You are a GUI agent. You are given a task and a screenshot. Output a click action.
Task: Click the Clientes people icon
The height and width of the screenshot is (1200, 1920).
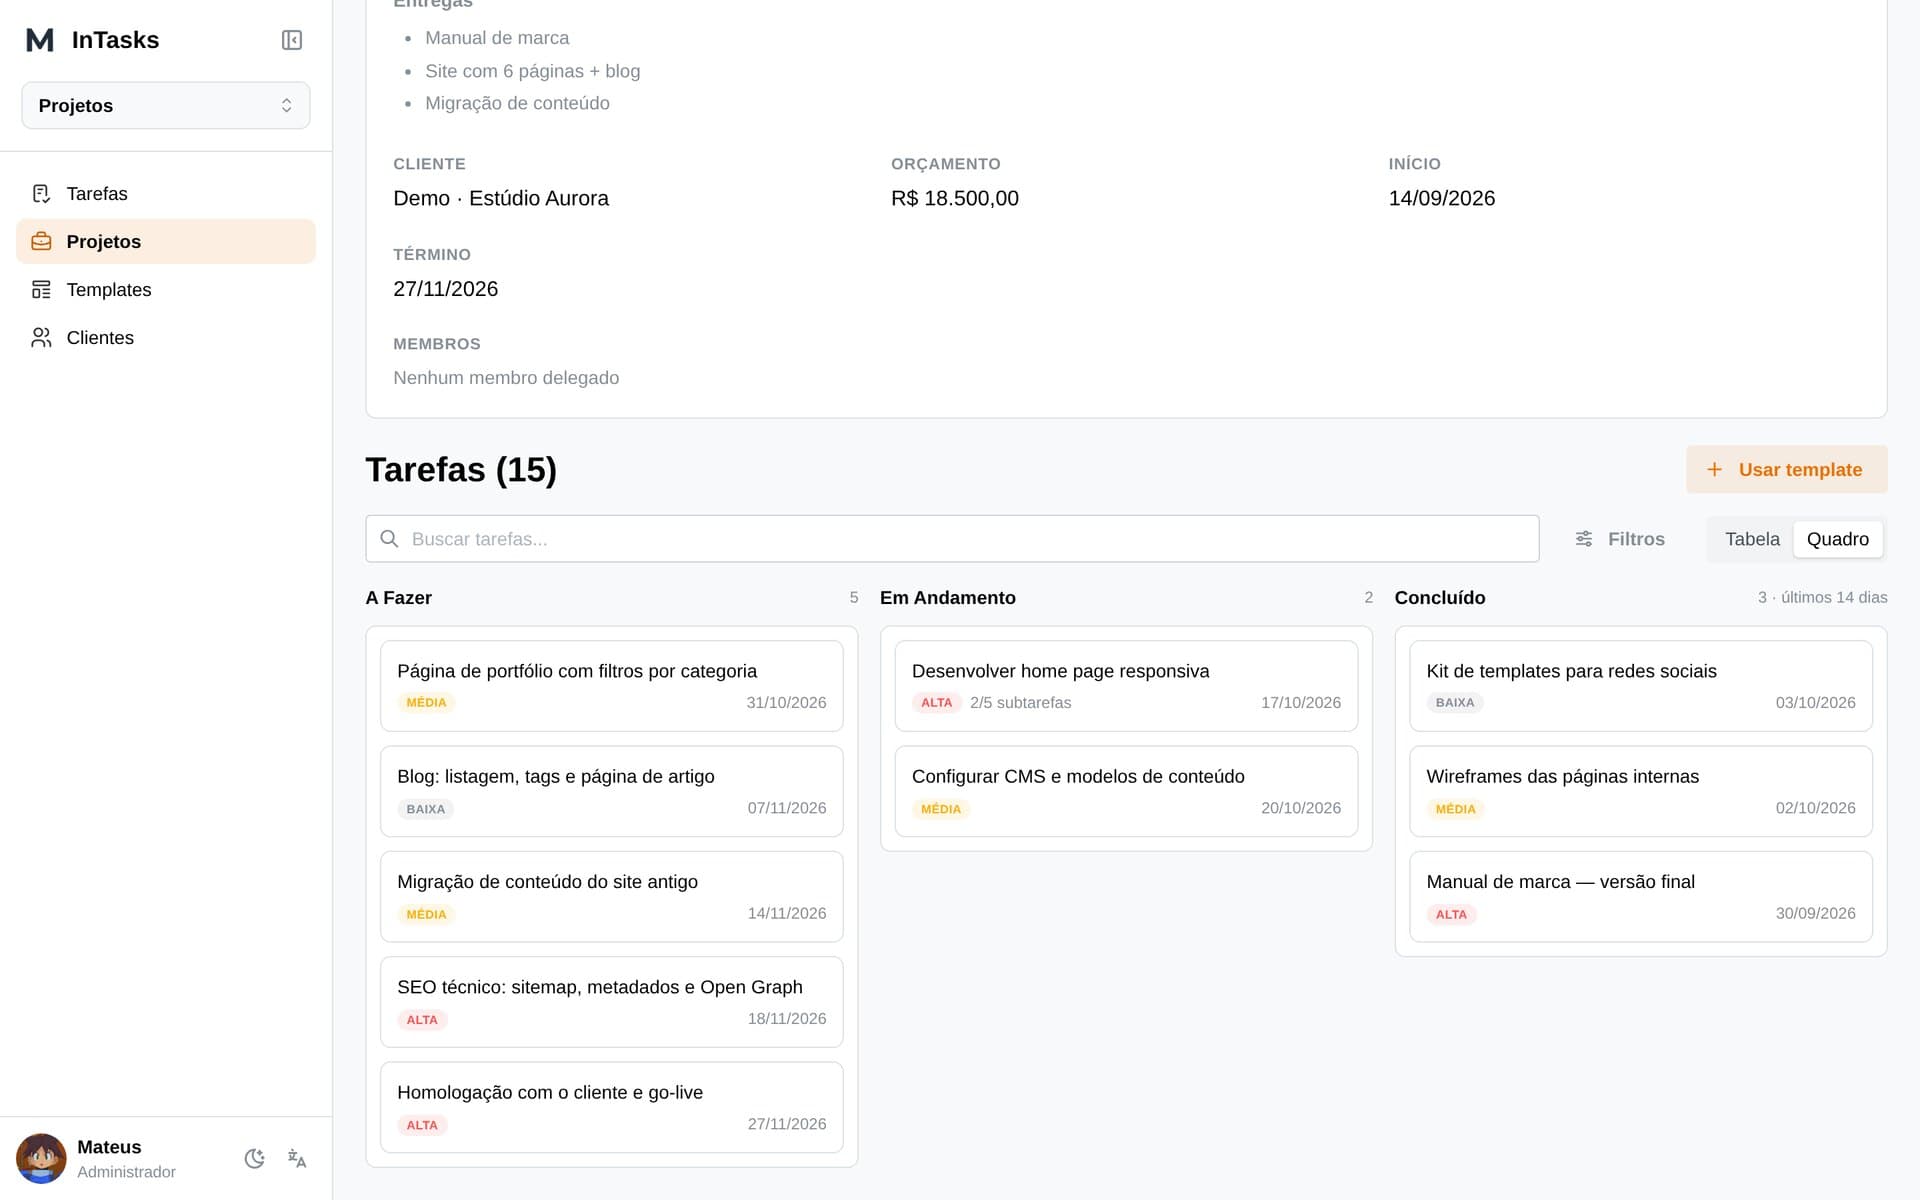pyautogui.click(x=41, y=338)
